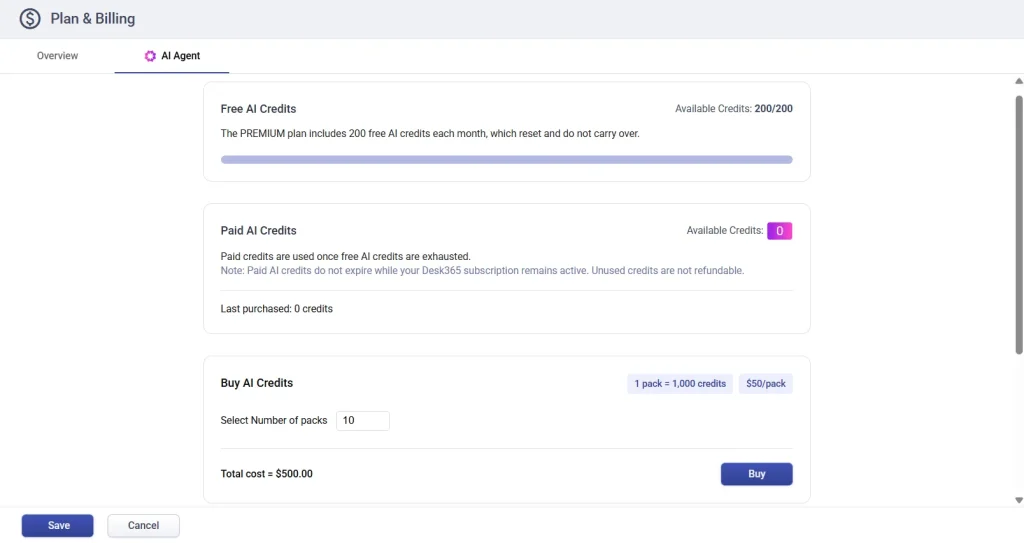
Task: Click the paid credits pink 0 badge
Action: (x=779, y=231)
